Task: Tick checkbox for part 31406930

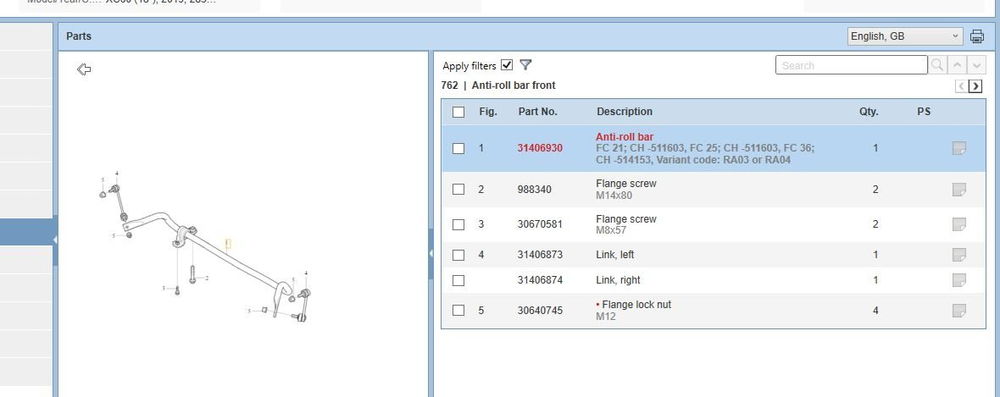Action: (x=458, y=148)
